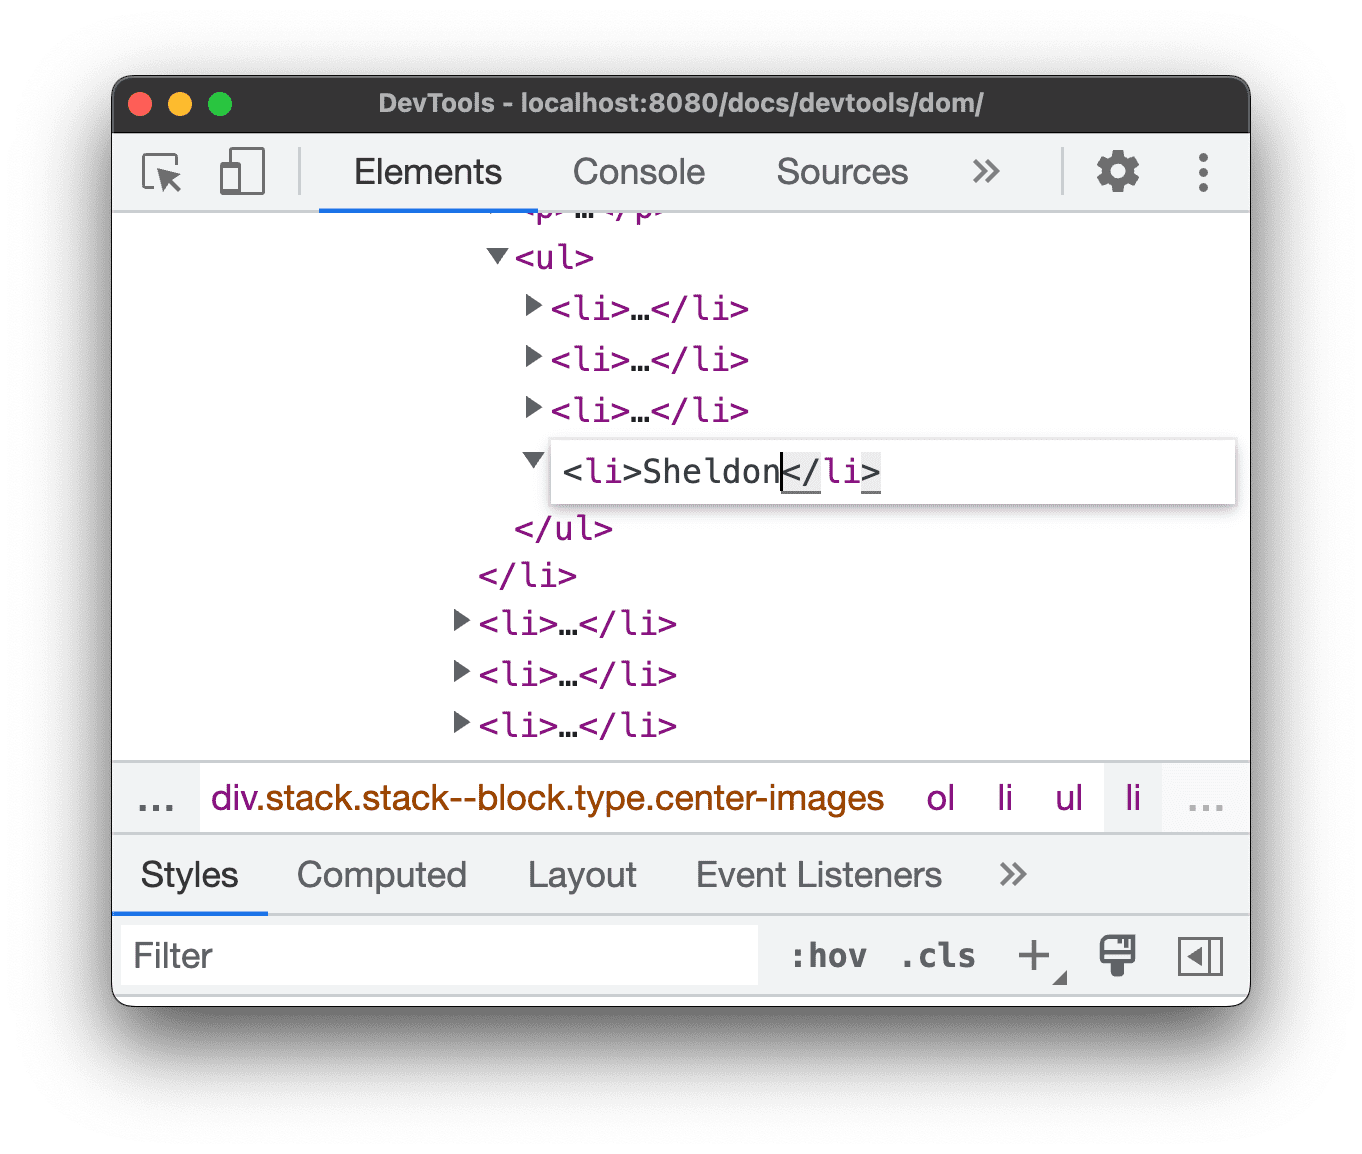Close the DevTools window red button
Image resolution: width=1362 pixels, height=1154 pixels.
(140, 104)
